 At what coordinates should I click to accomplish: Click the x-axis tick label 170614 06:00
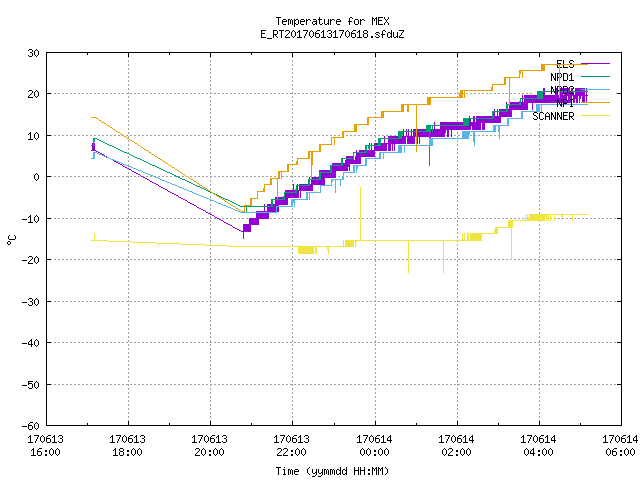pos(620,446)
